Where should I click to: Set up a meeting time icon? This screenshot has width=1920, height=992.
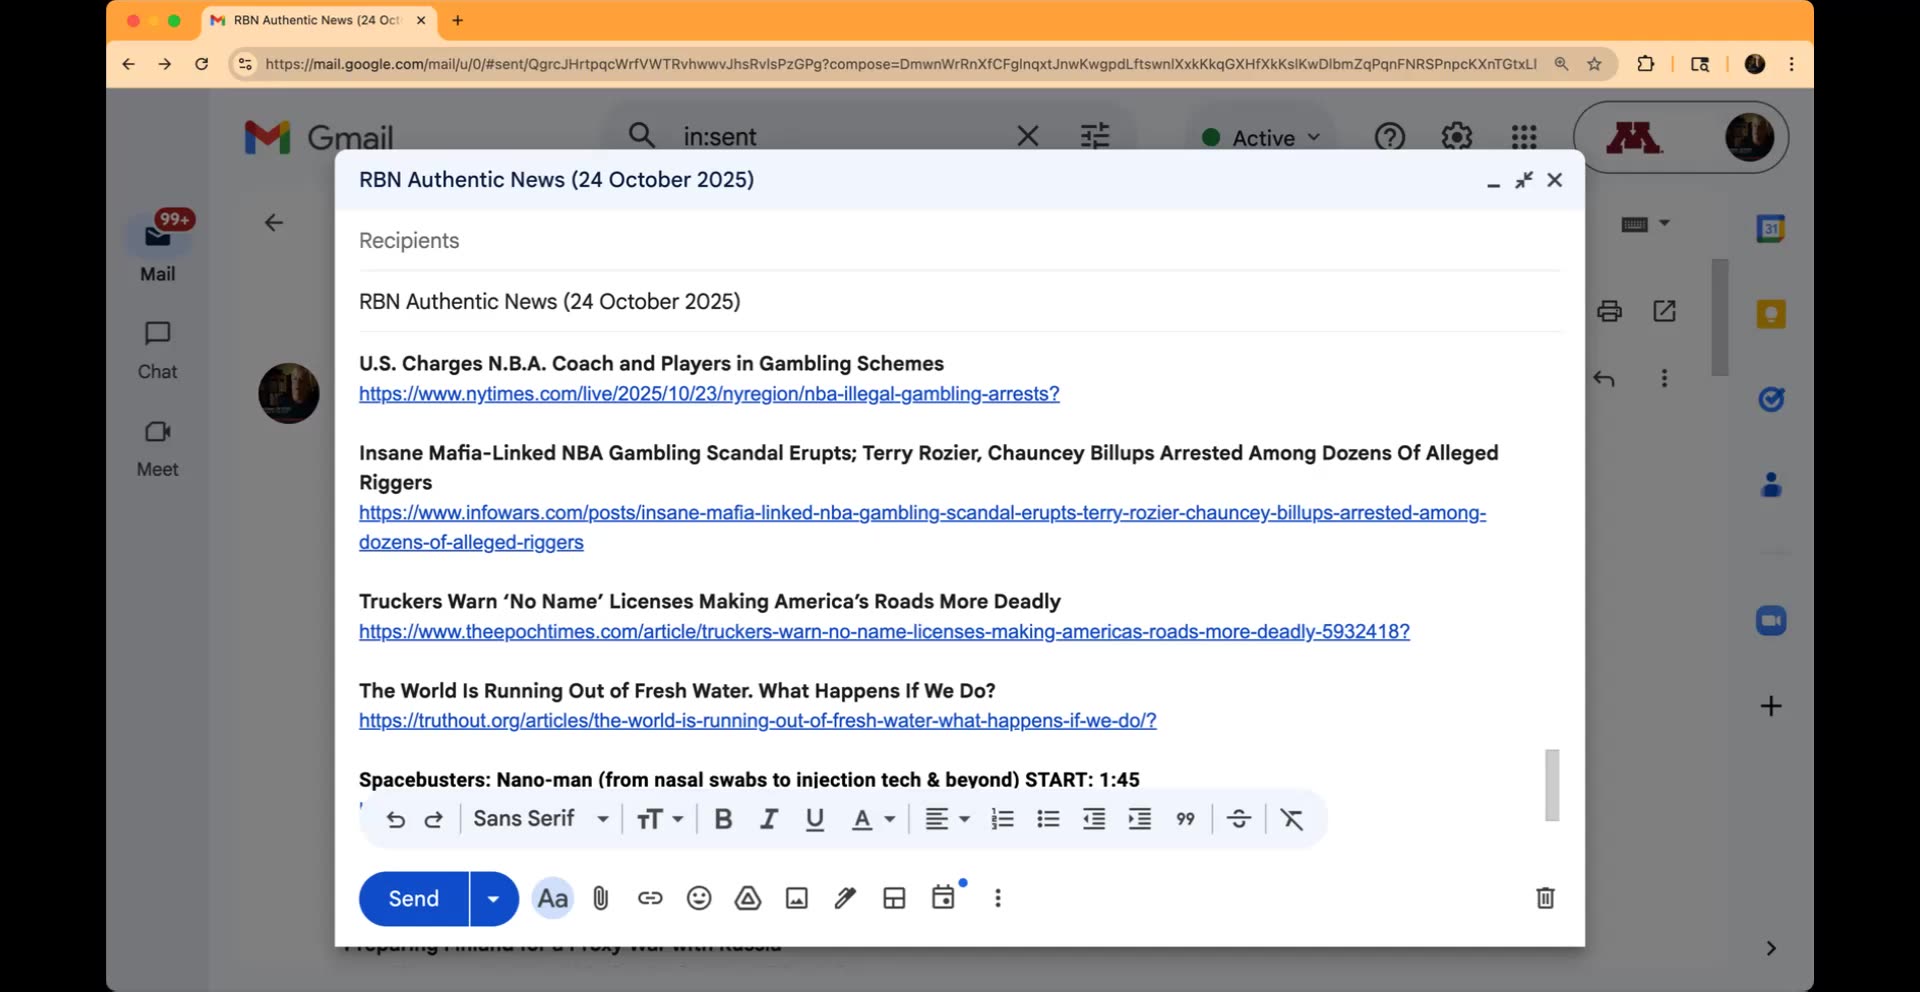tap(943, 897)
